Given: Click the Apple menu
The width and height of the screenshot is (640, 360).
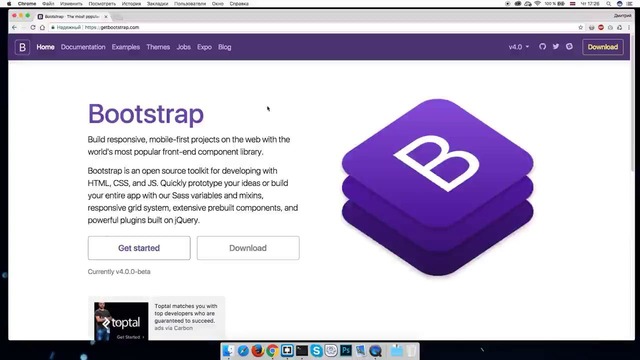Looking at the screenshot, I should pos(9,4).
